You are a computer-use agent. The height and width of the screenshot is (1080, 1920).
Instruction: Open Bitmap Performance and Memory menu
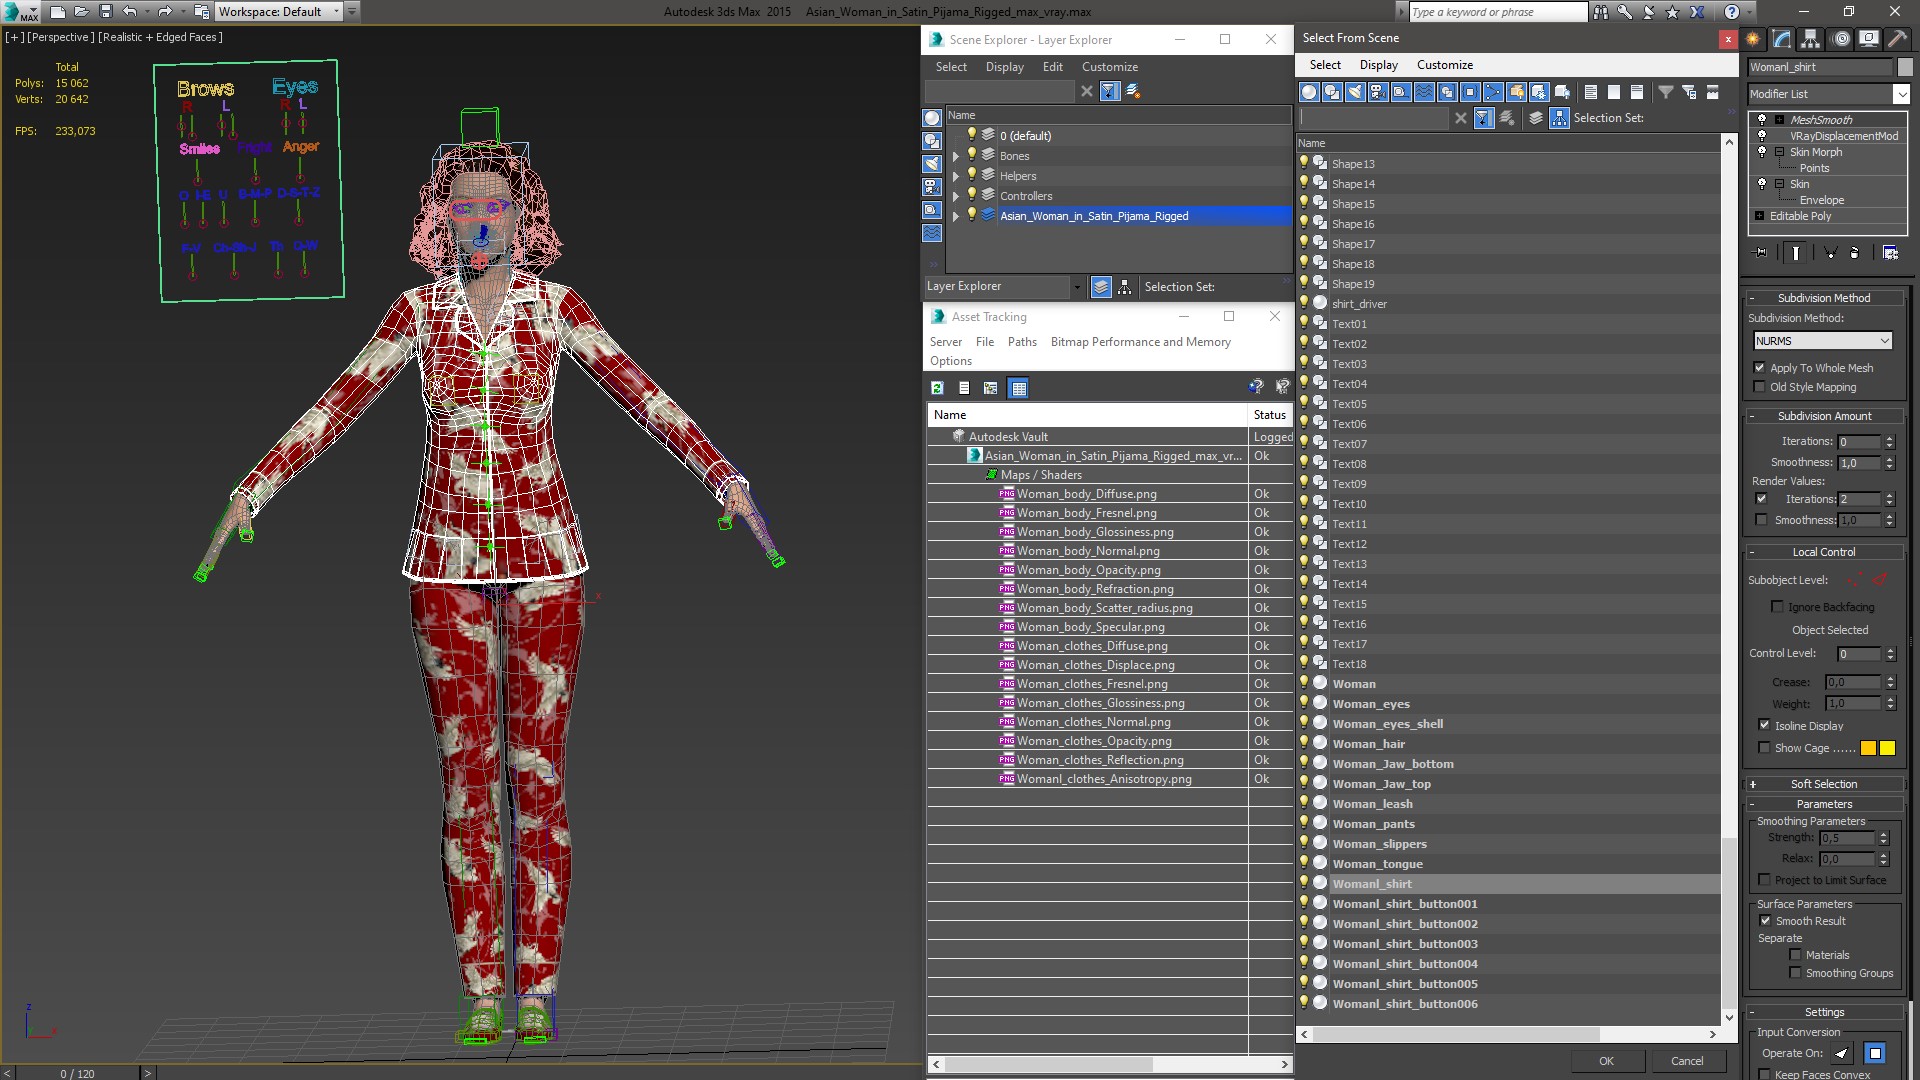1140,342
